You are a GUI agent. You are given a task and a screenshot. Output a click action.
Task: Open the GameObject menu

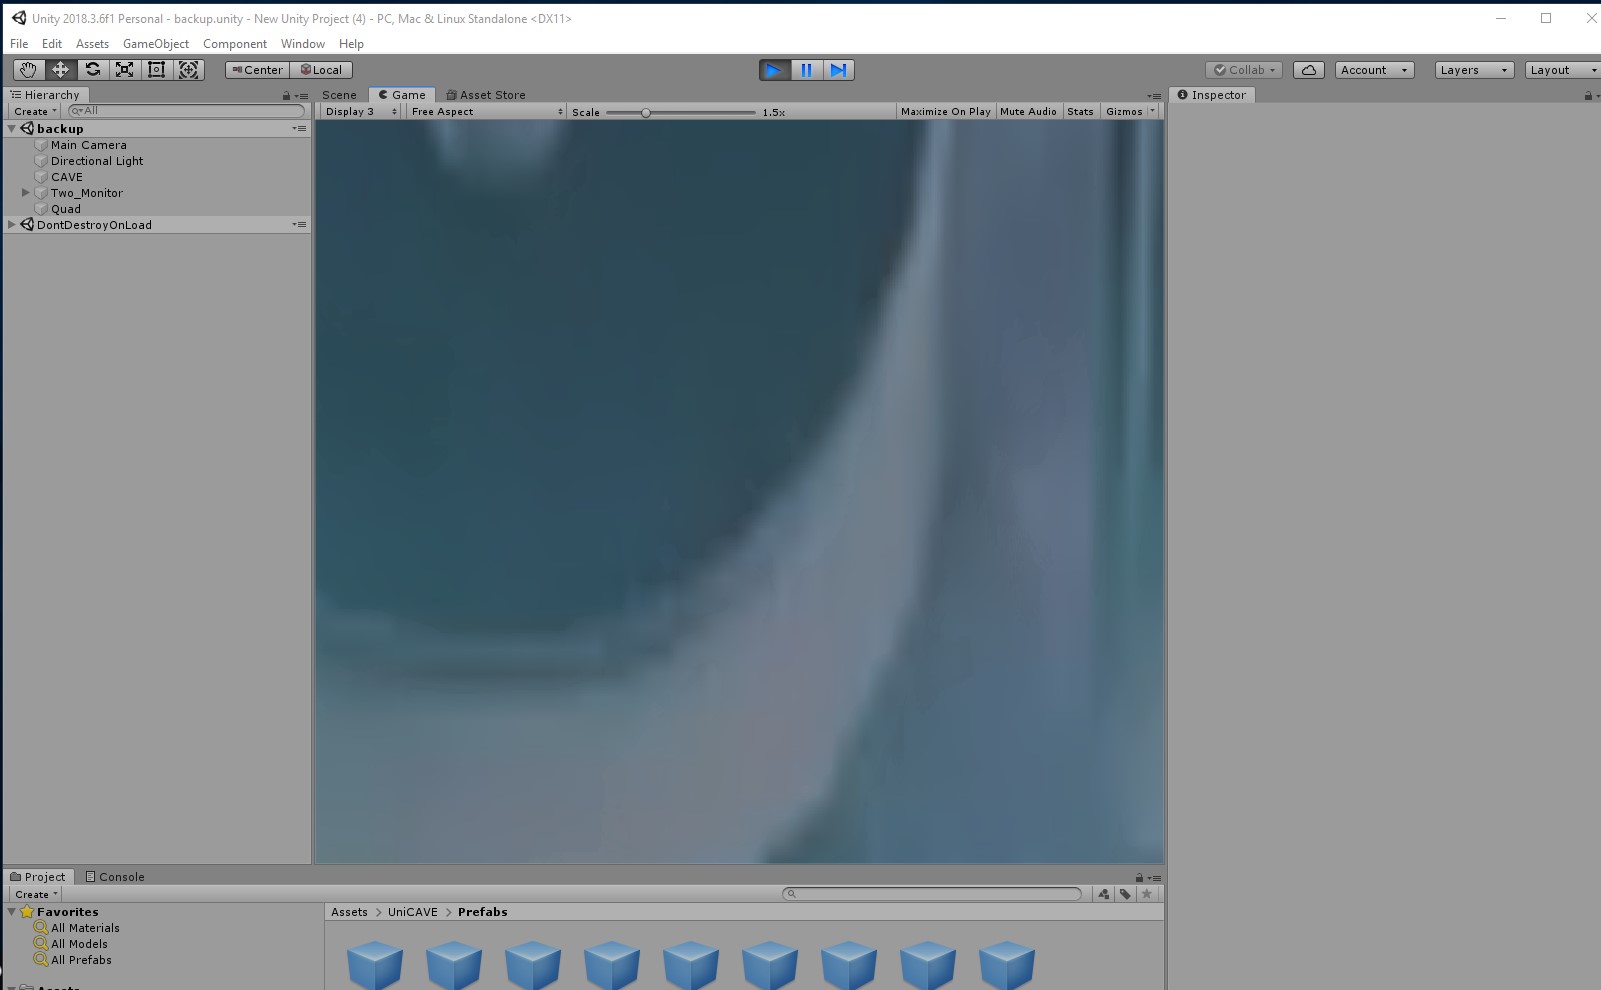pos(155,44)
